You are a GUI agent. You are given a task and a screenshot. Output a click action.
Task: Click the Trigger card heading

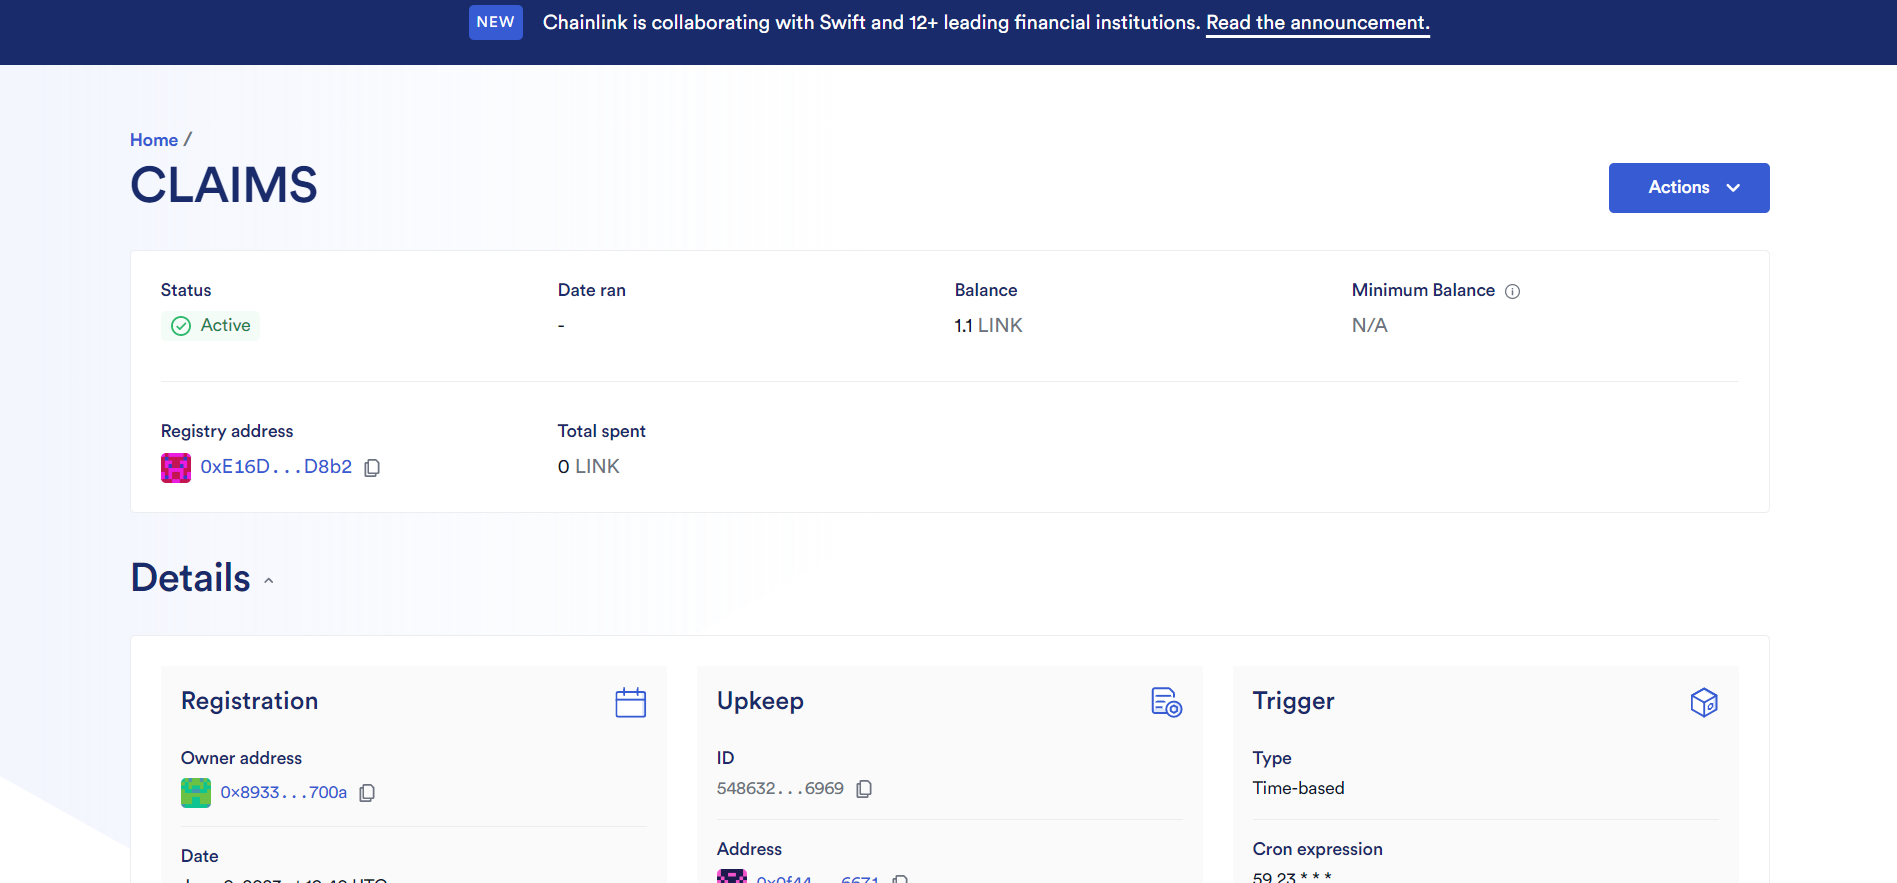1293,701
